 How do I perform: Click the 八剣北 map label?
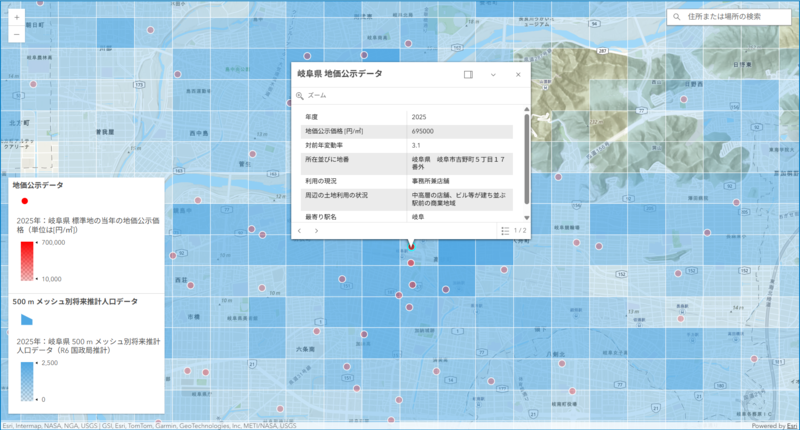[x=556, y=353]
